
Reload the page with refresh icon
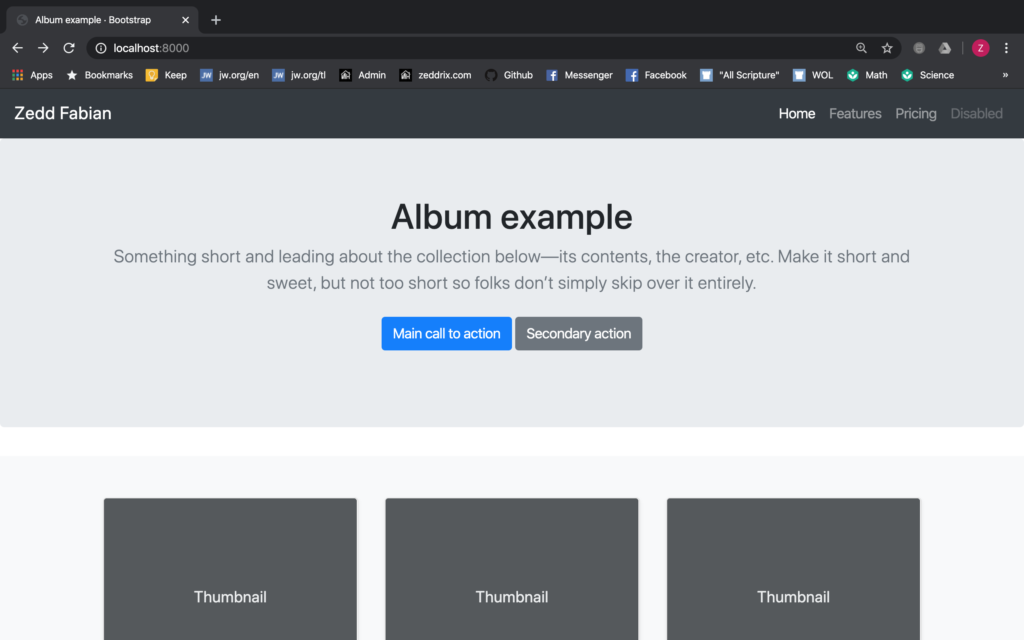[69, 48]
